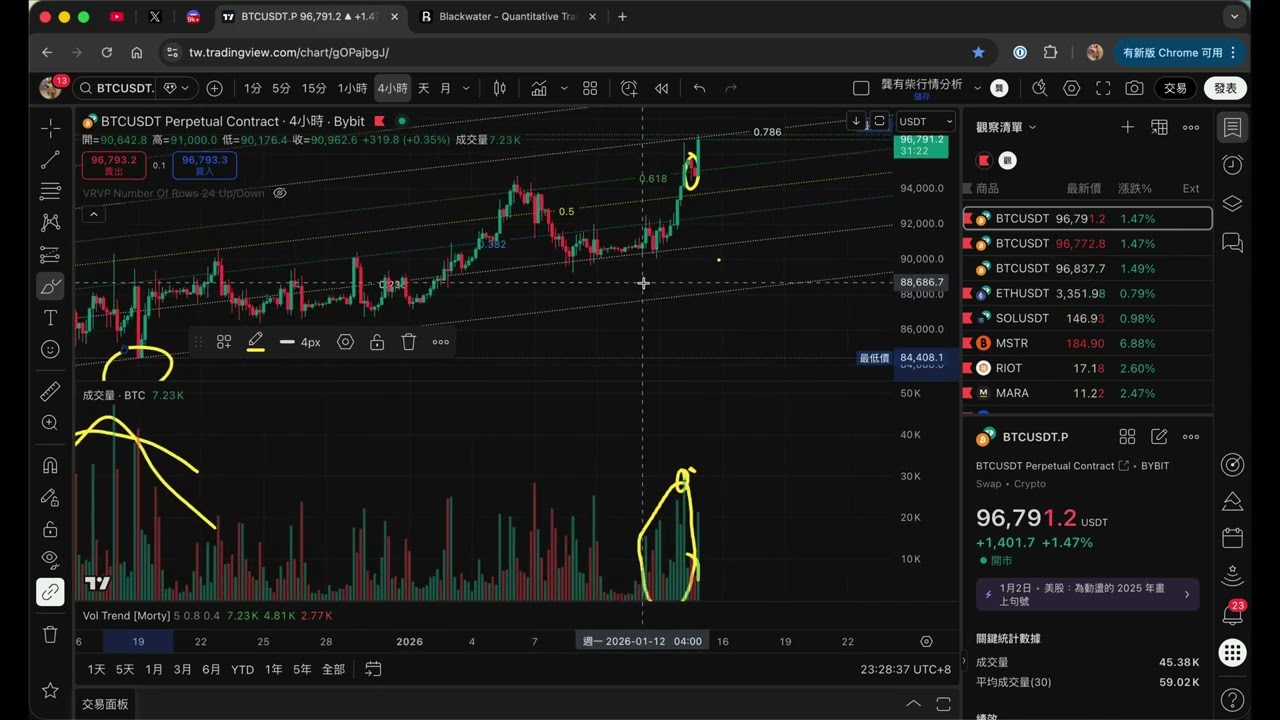Viewport: 1280px width, 720px height.
Task: Open quick search in top toolbar
Action: pos(1040,88)
